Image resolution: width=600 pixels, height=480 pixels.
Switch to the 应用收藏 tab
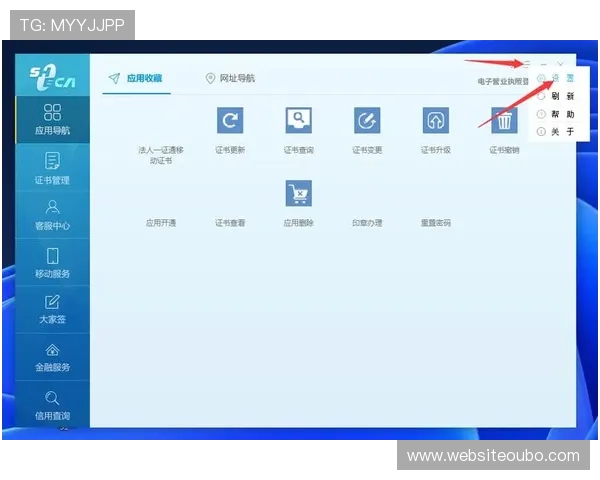[136, 78]
